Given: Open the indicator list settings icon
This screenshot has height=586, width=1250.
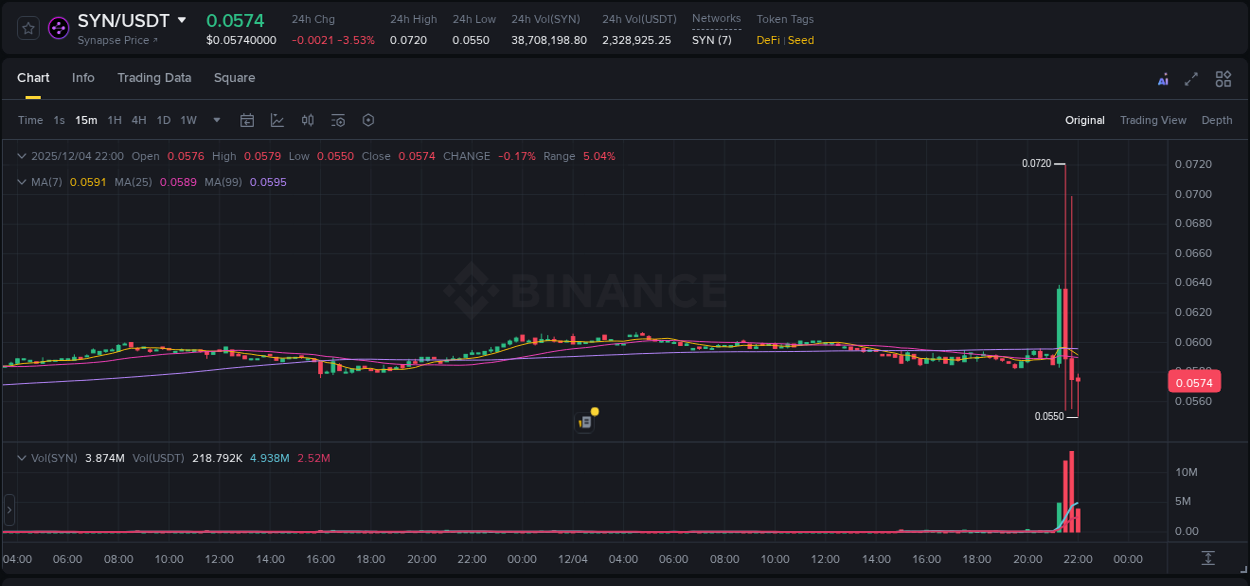Looking at the screenshot, I should 337,120.
